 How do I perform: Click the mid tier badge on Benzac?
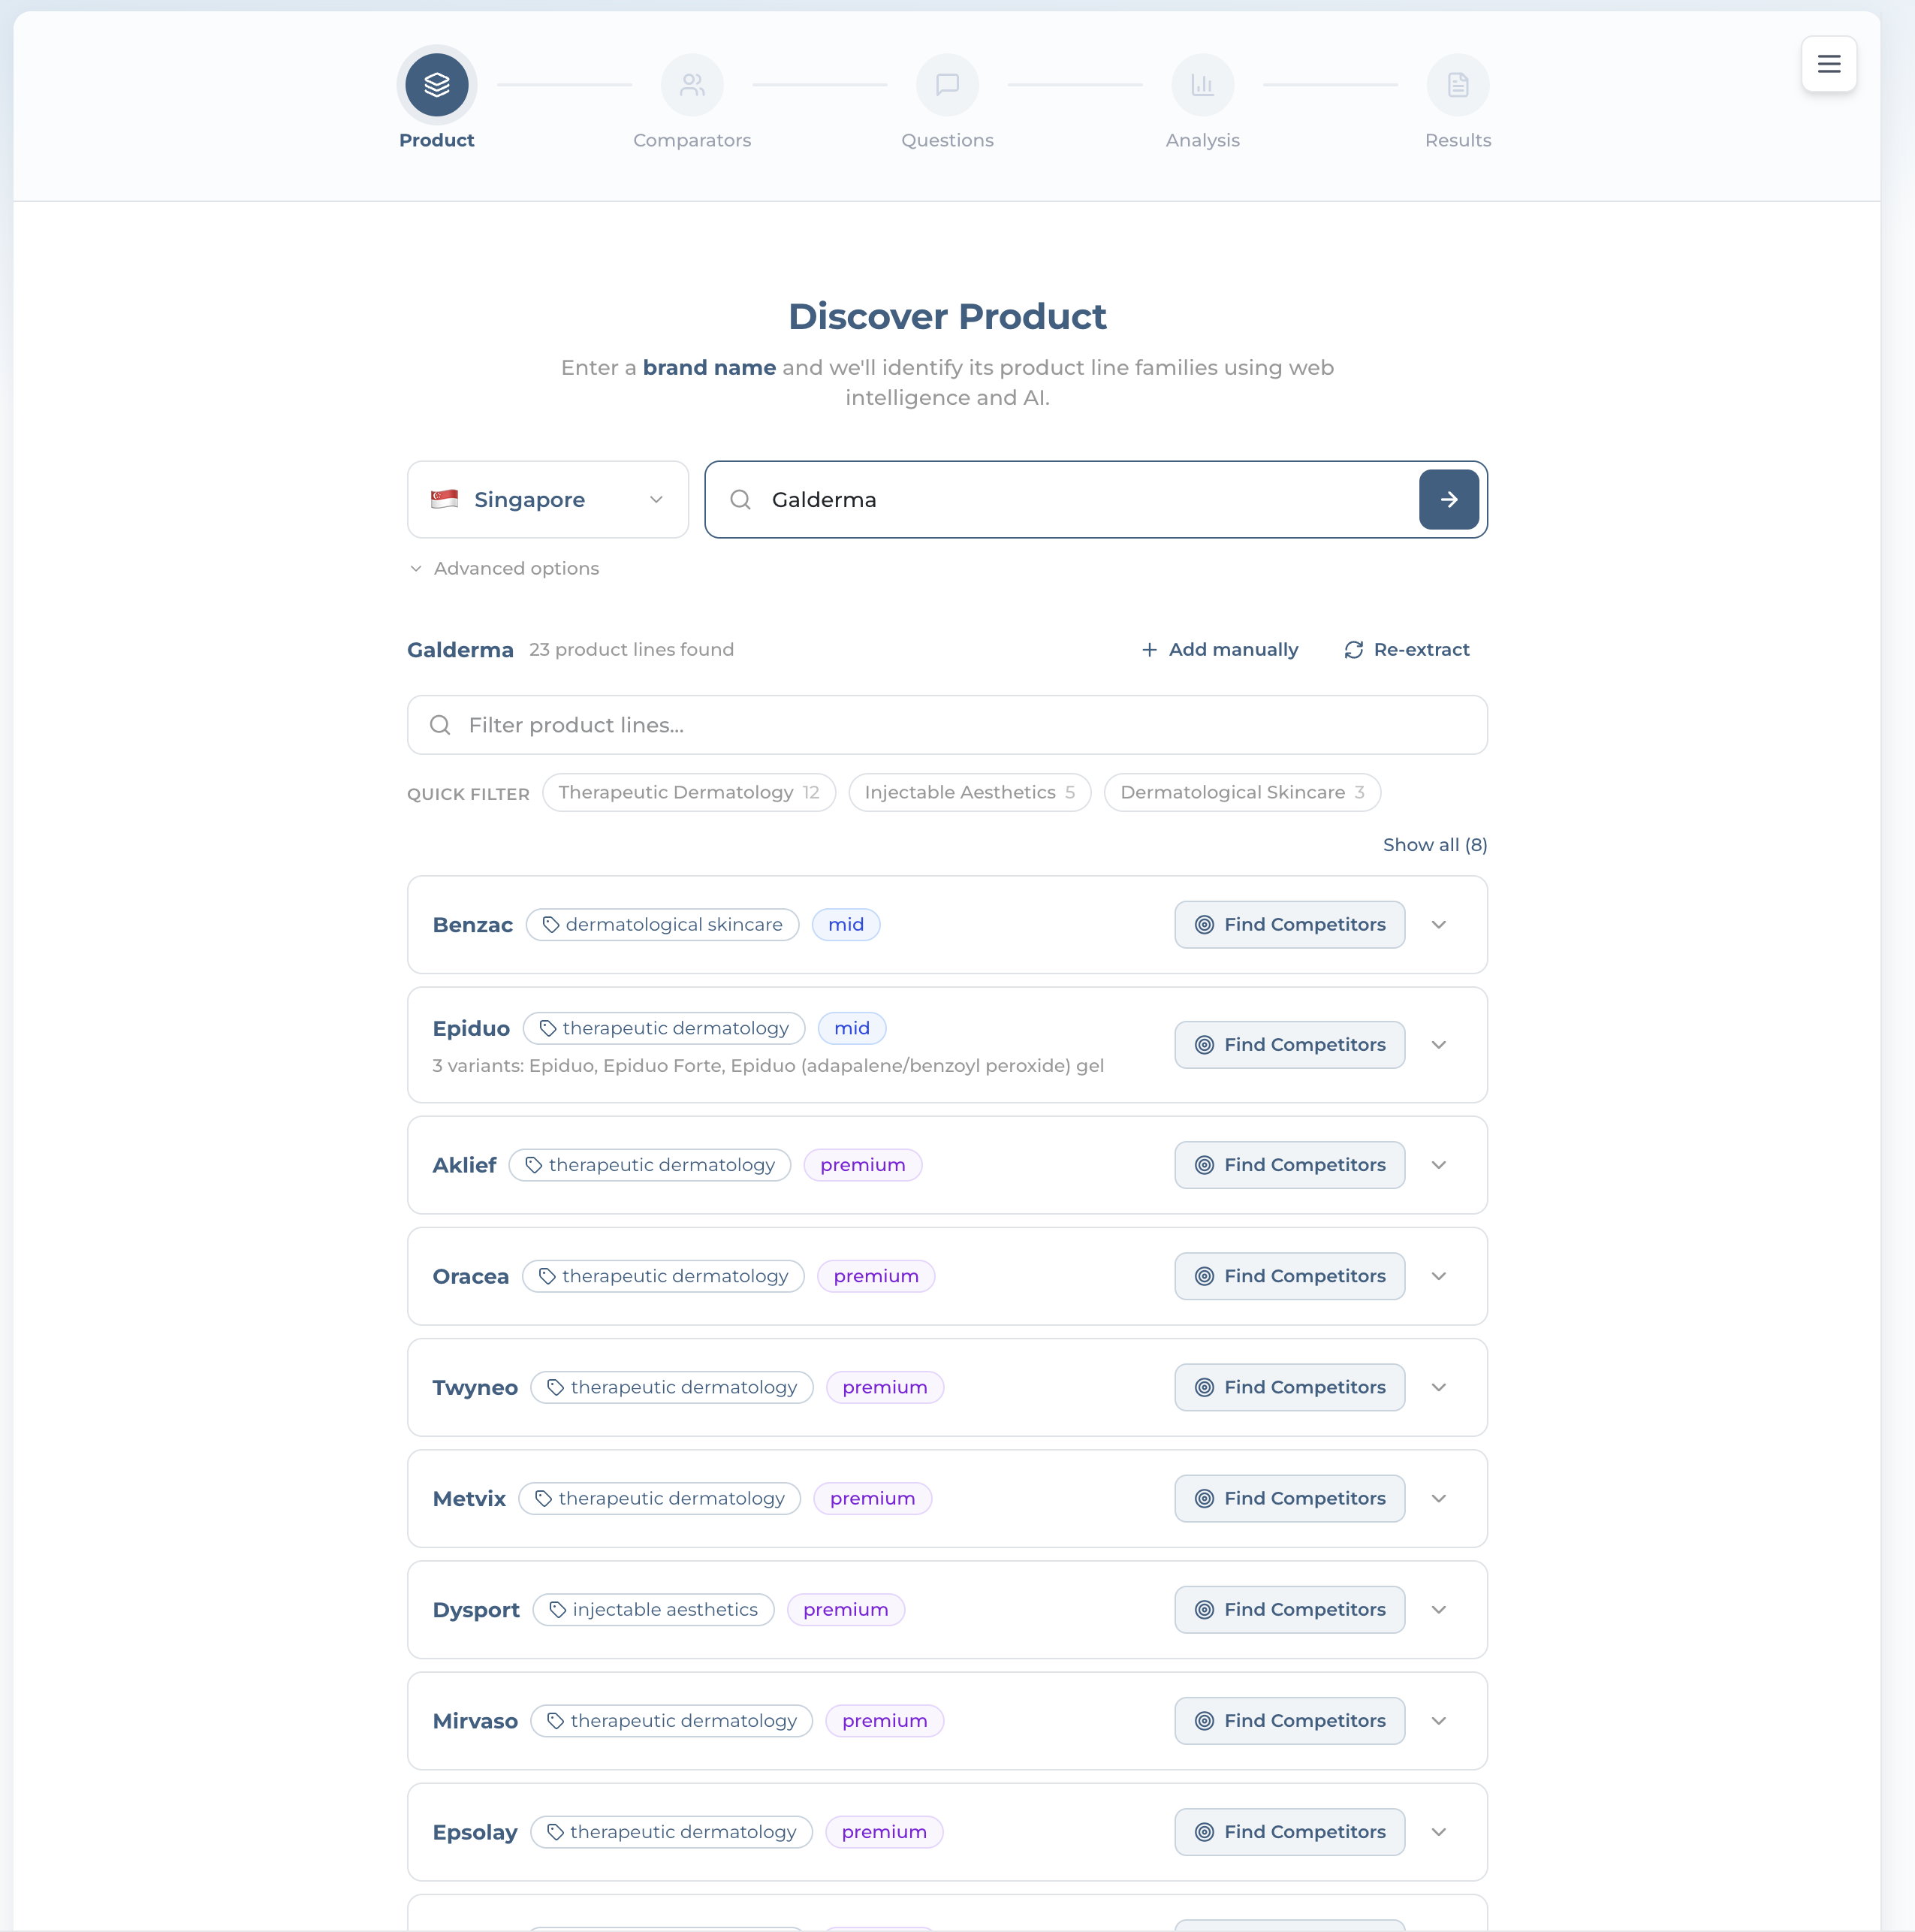click(846, 925)
